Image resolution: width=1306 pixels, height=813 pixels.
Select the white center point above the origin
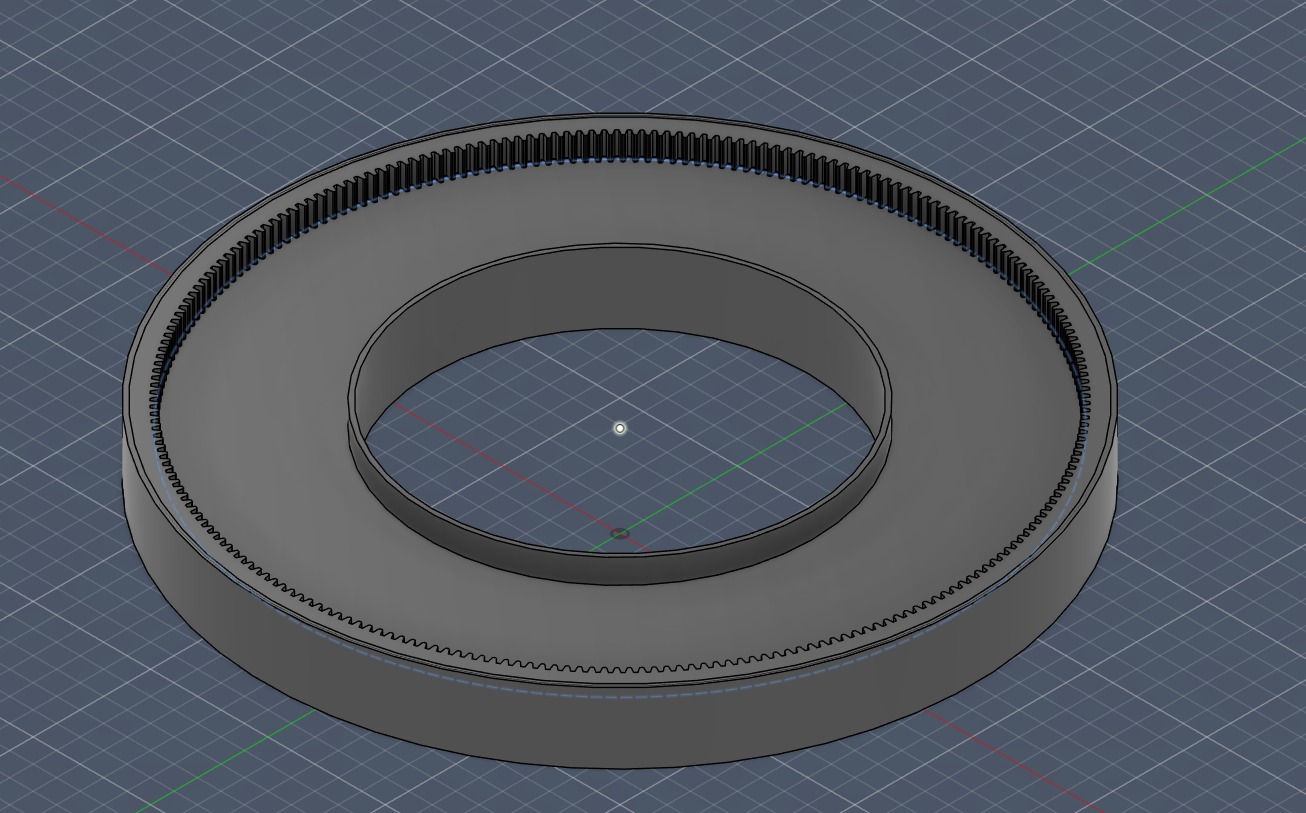(x=620, y=428)
